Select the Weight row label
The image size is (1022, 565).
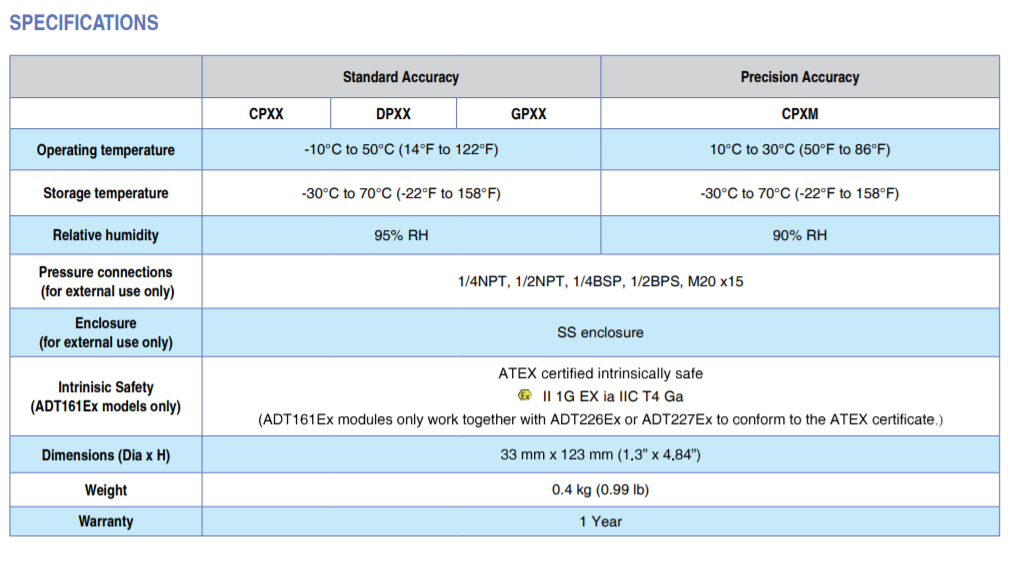[106, 490]
